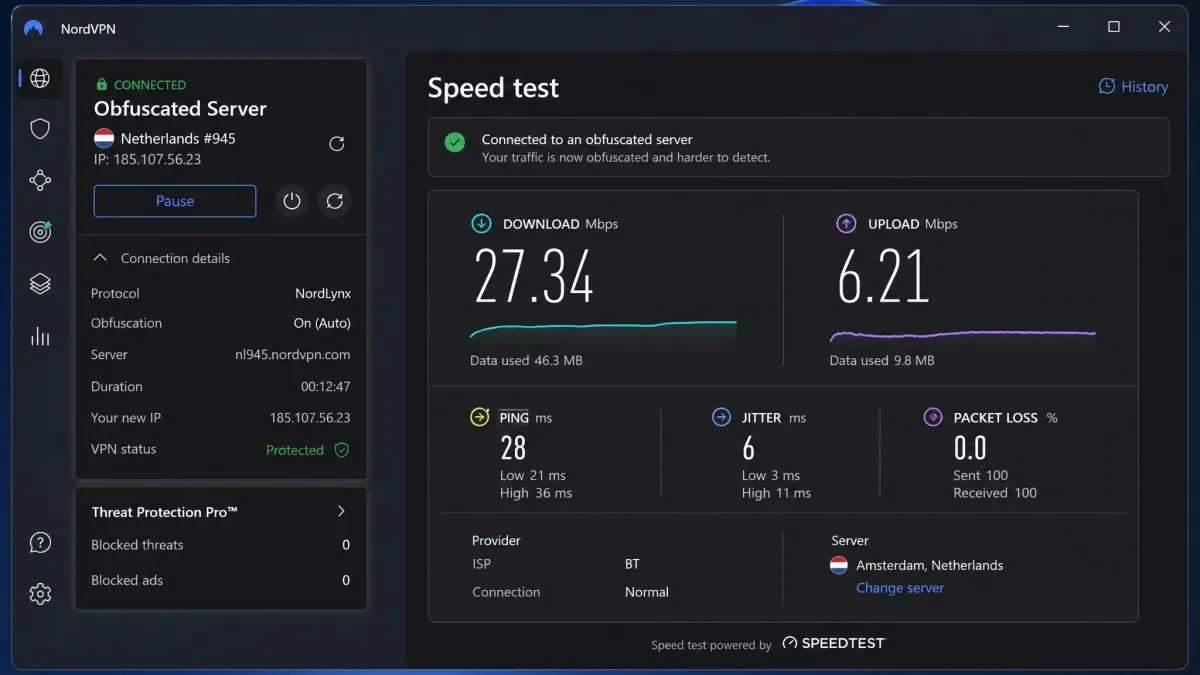
Task: Click the Netherlands flag beside Amsterdam server
Action: coord(839,565)
